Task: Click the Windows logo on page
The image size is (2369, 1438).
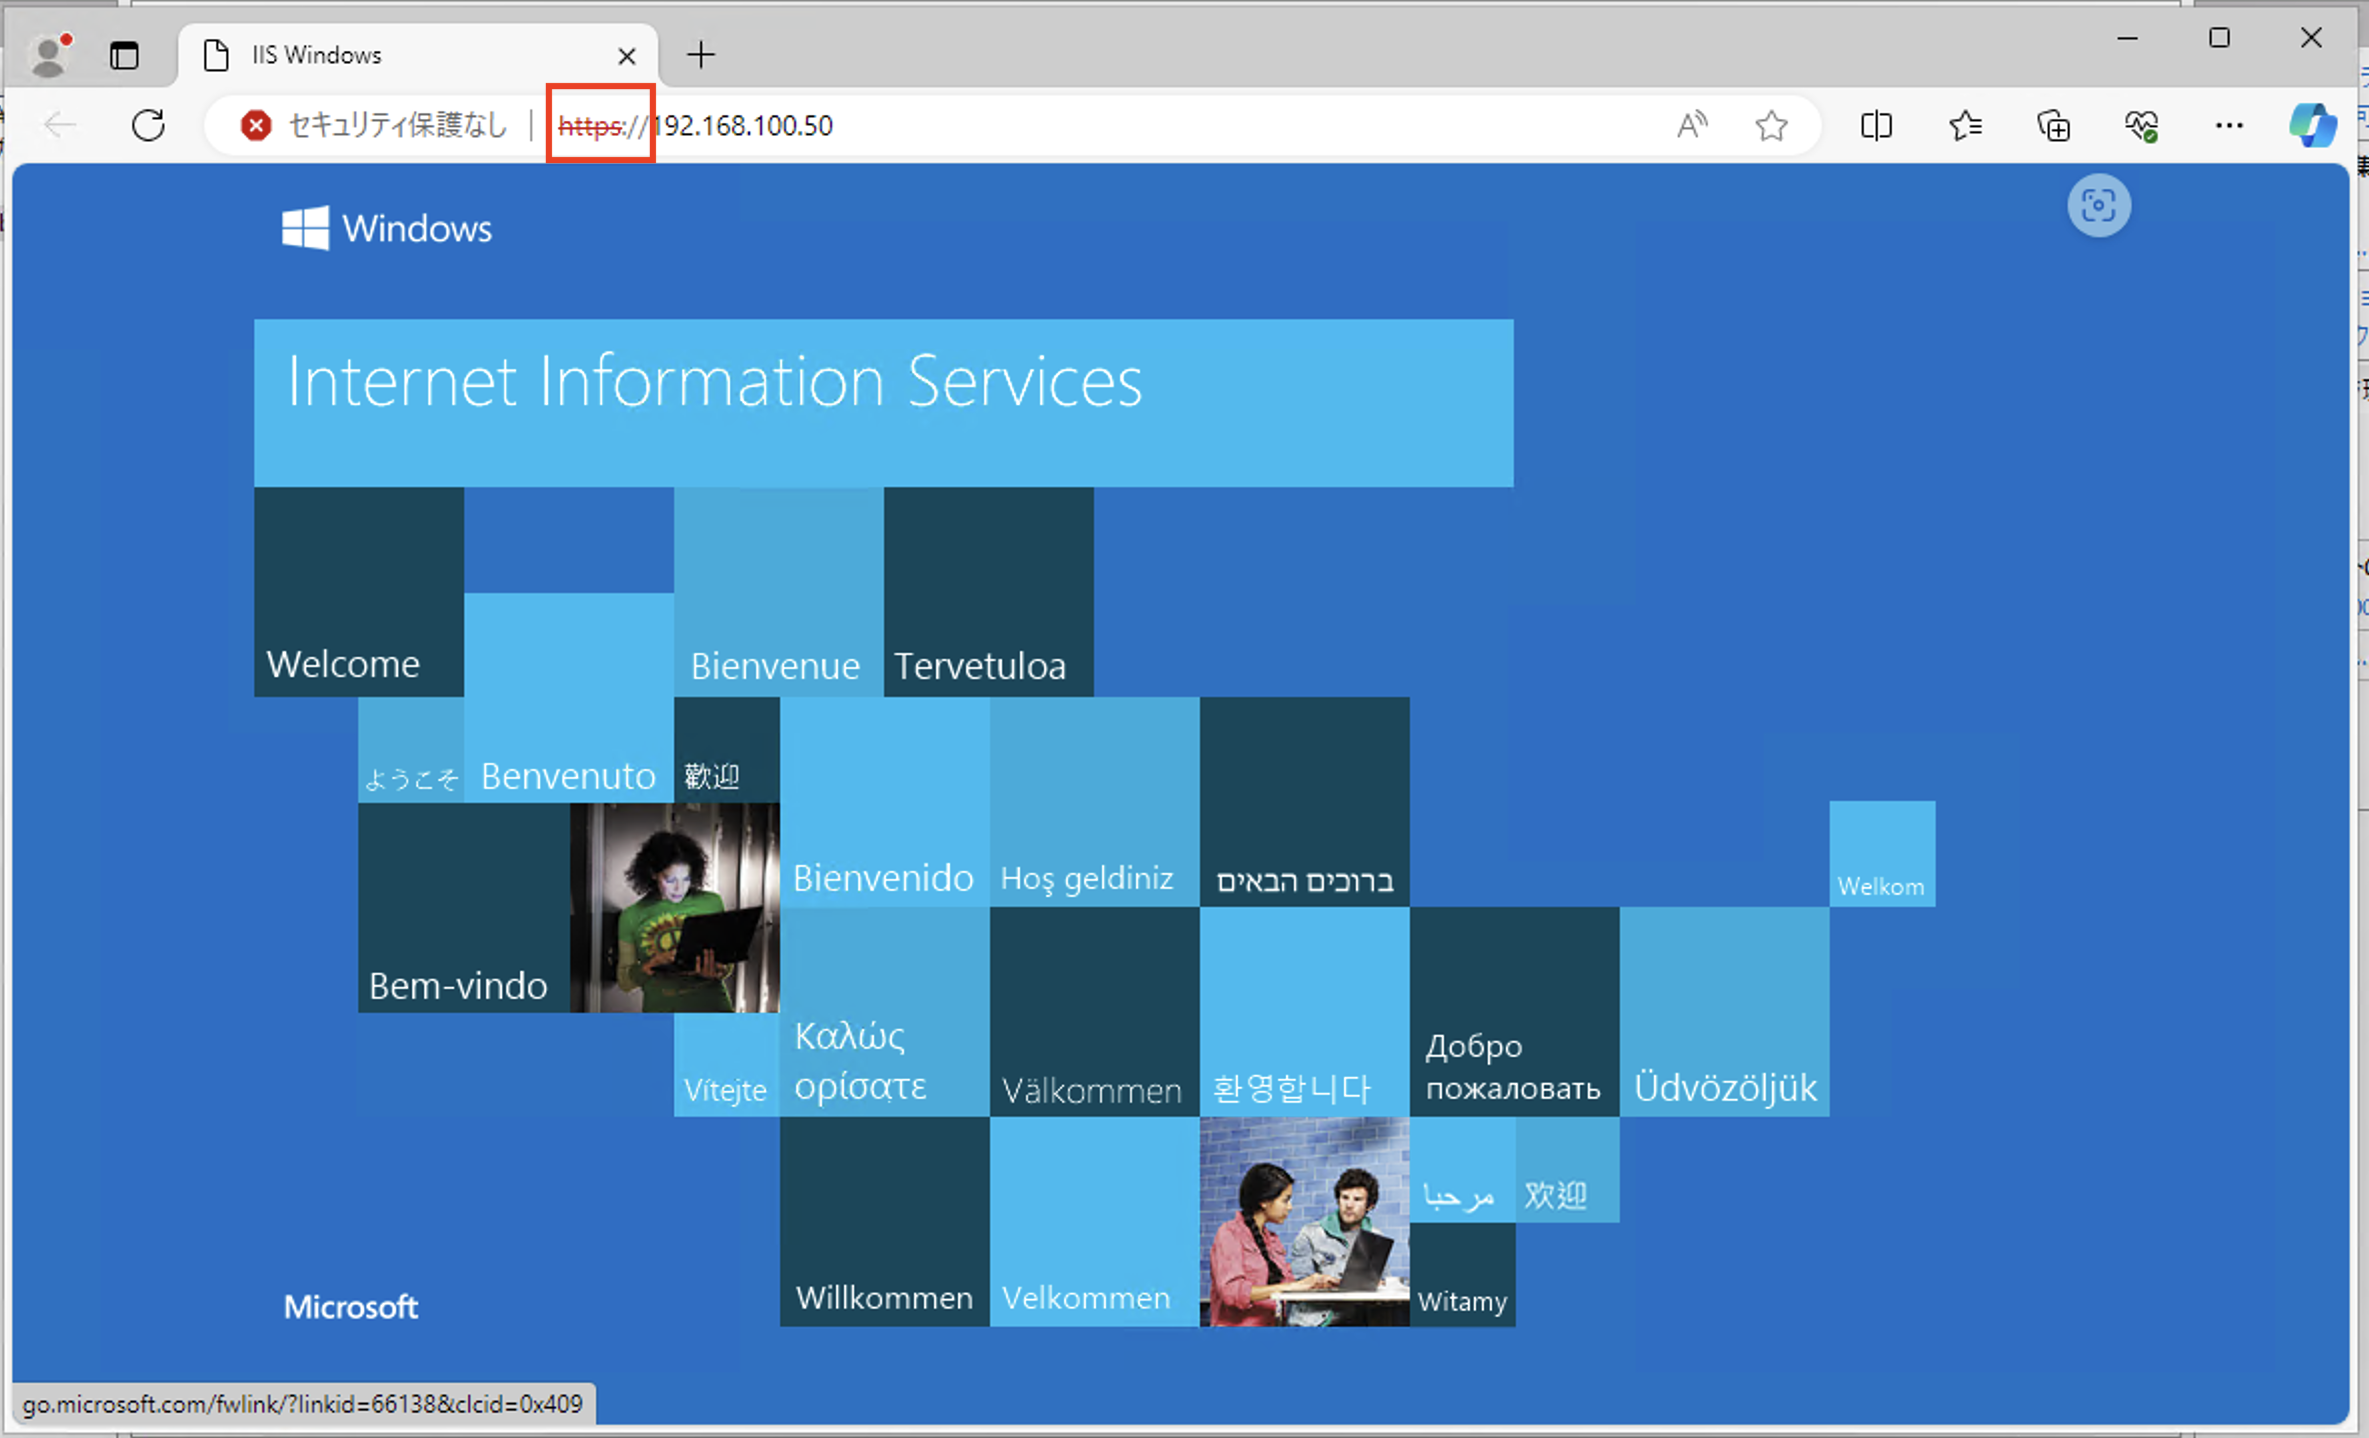Action: (x=387, y=228)
